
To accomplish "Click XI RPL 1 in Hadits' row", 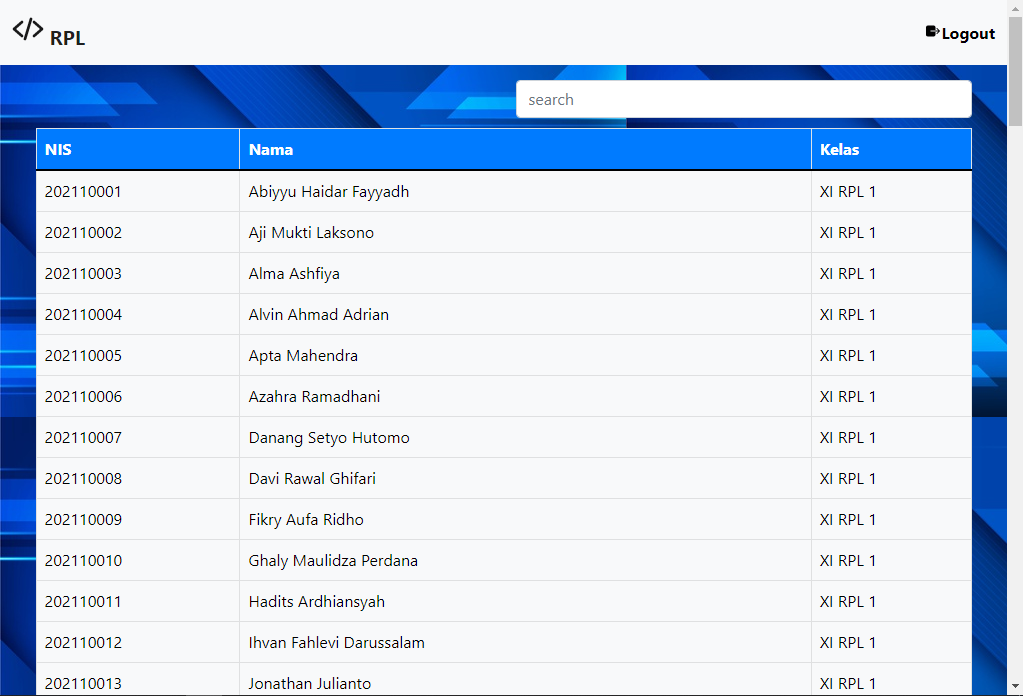I will click(847, 603).
